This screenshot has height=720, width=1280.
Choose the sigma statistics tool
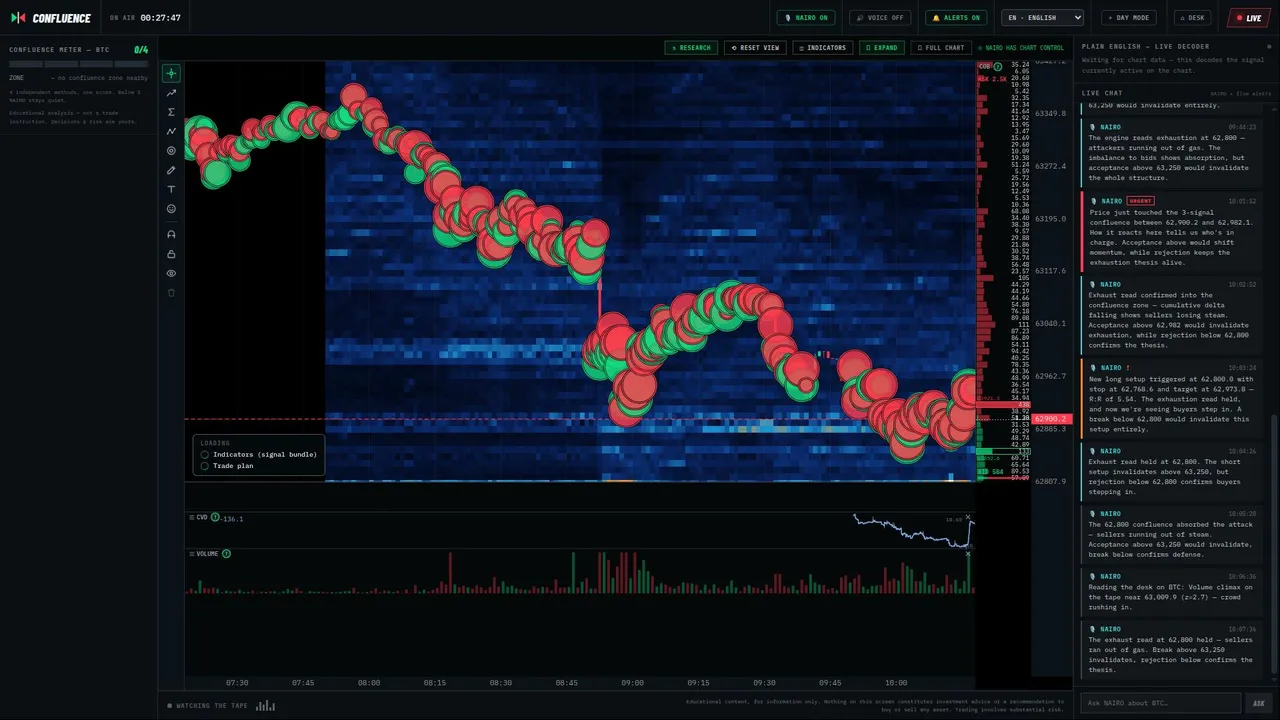[171, 112]
